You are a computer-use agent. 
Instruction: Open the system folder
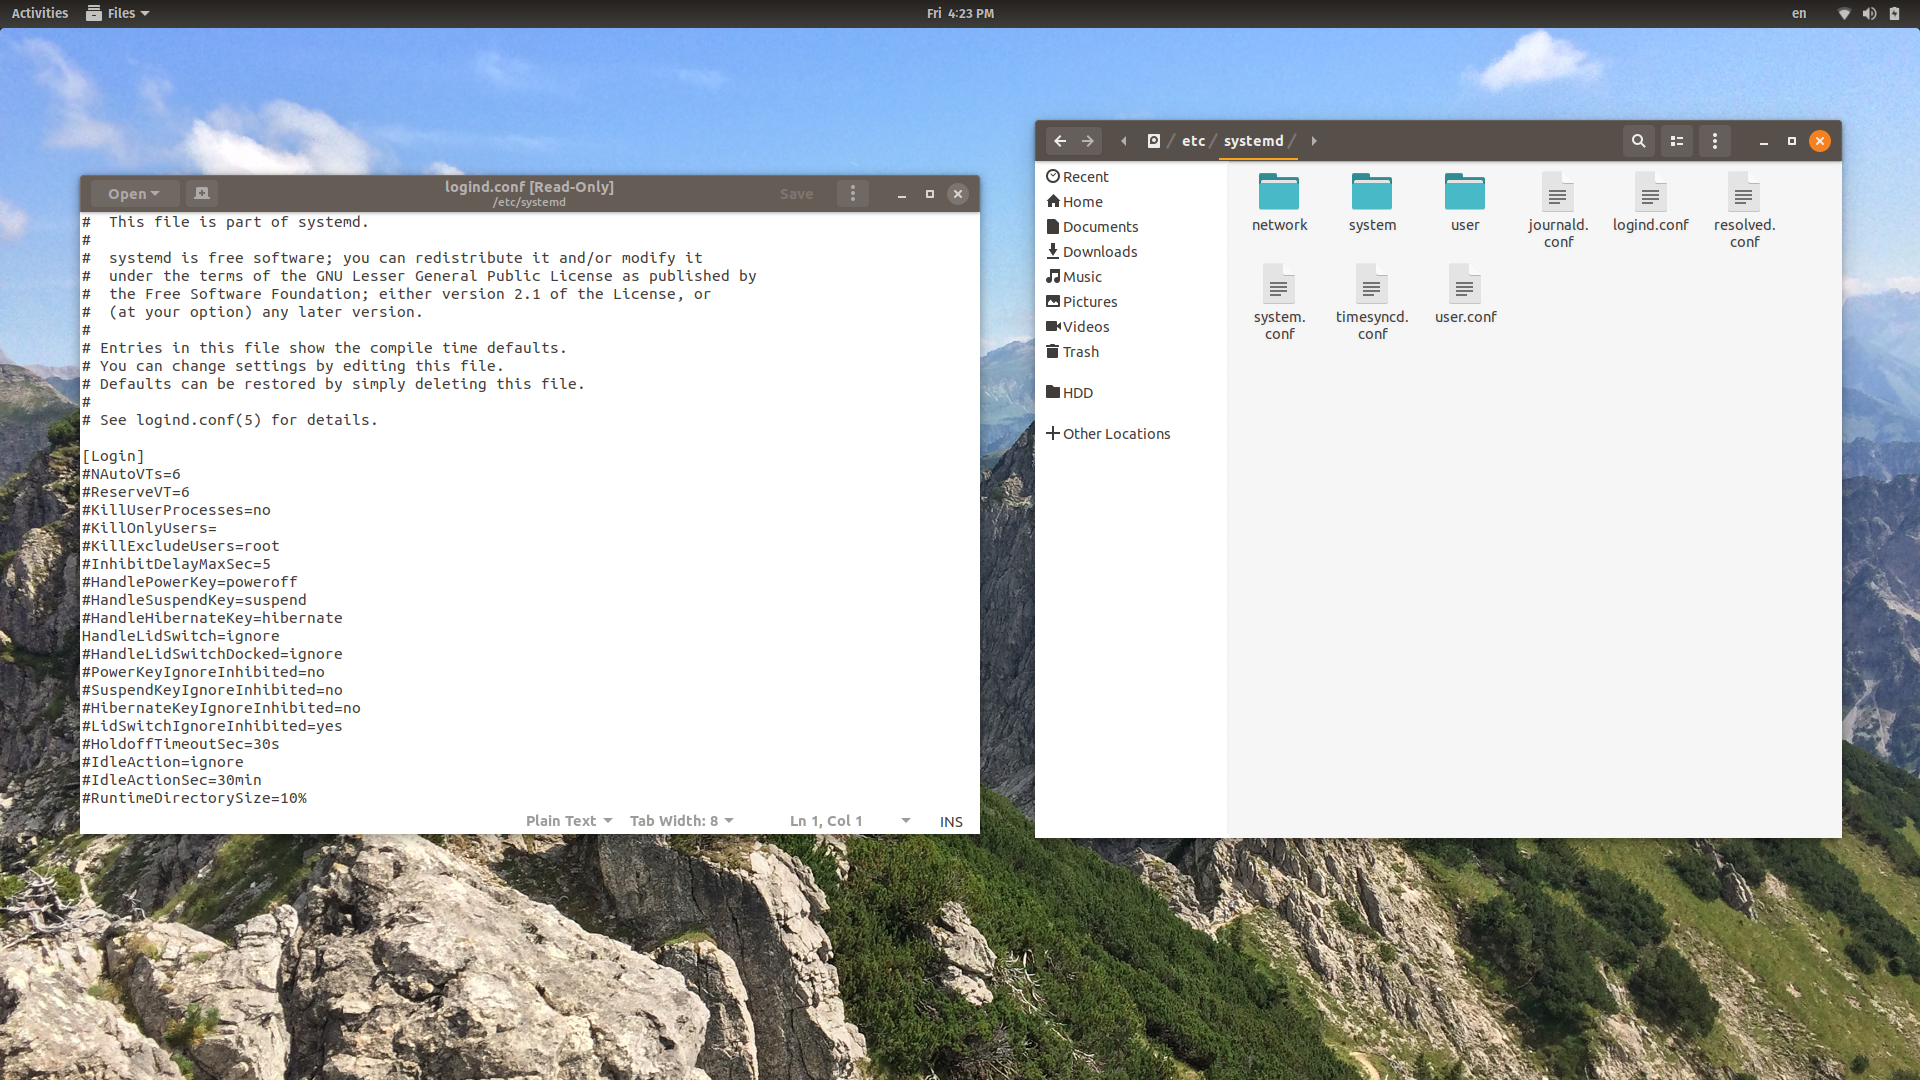click(x=1372, y=202)
